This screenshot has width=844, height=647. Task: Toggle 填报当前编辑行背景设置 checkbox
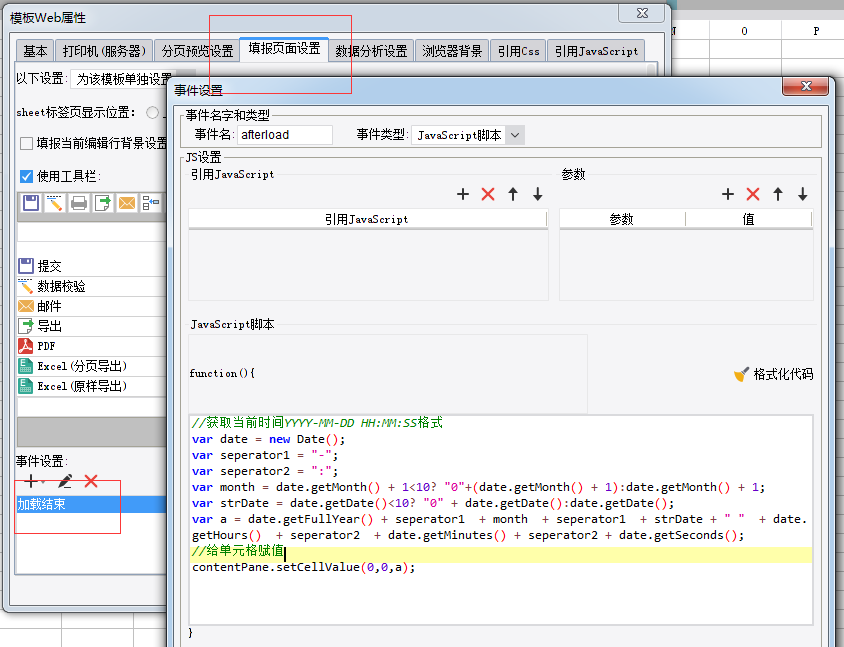(26, 143)
